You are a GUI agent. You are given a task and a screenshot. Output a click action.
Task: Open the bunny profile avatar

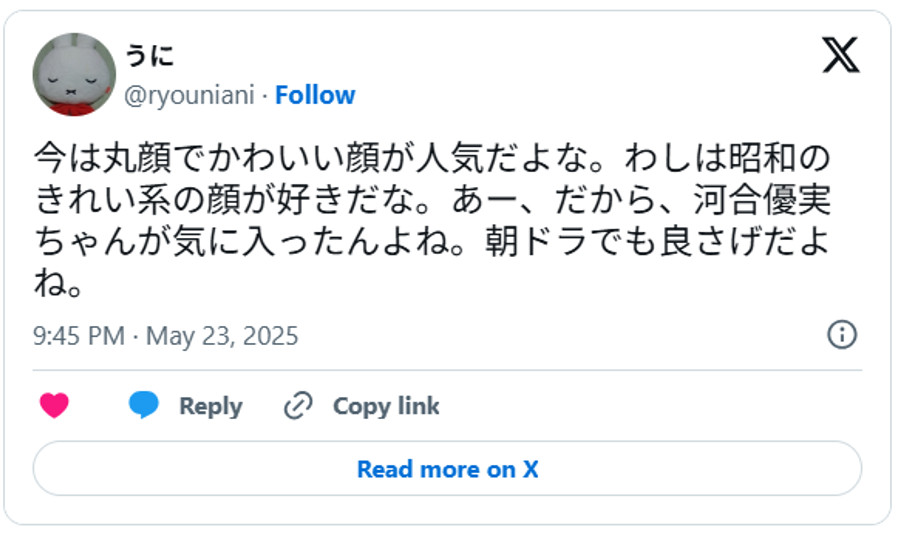tap(74, 75)
